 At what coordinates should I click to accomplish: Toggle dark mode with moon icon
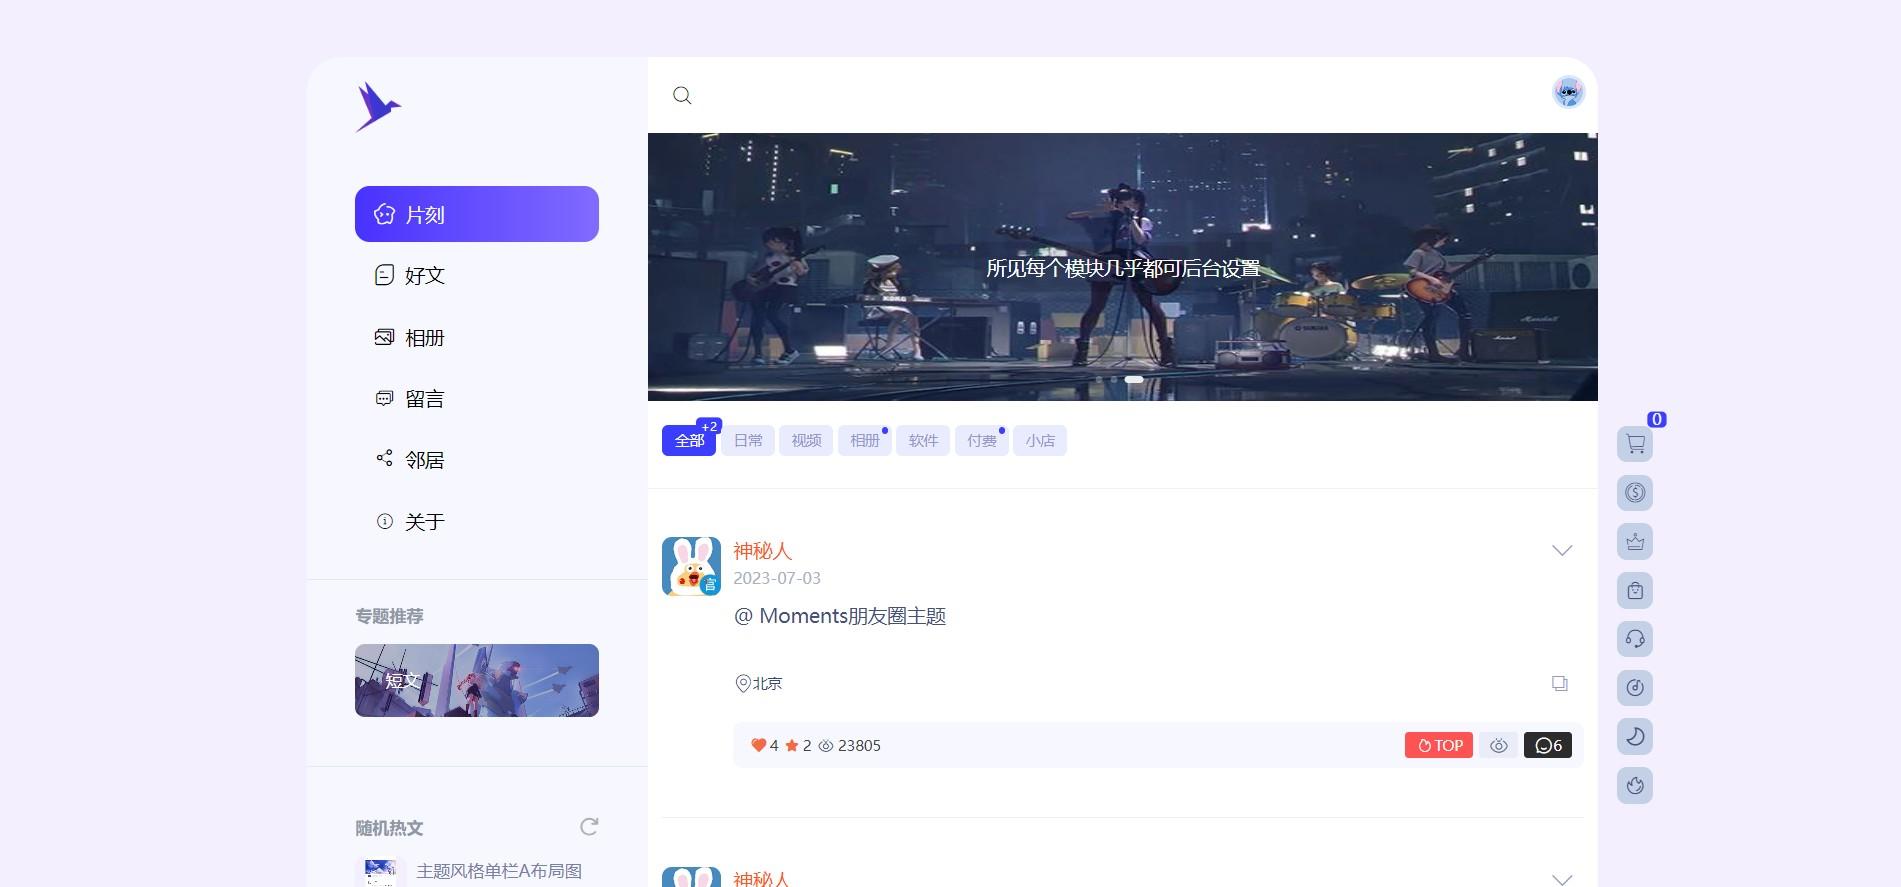point(1635,736)
